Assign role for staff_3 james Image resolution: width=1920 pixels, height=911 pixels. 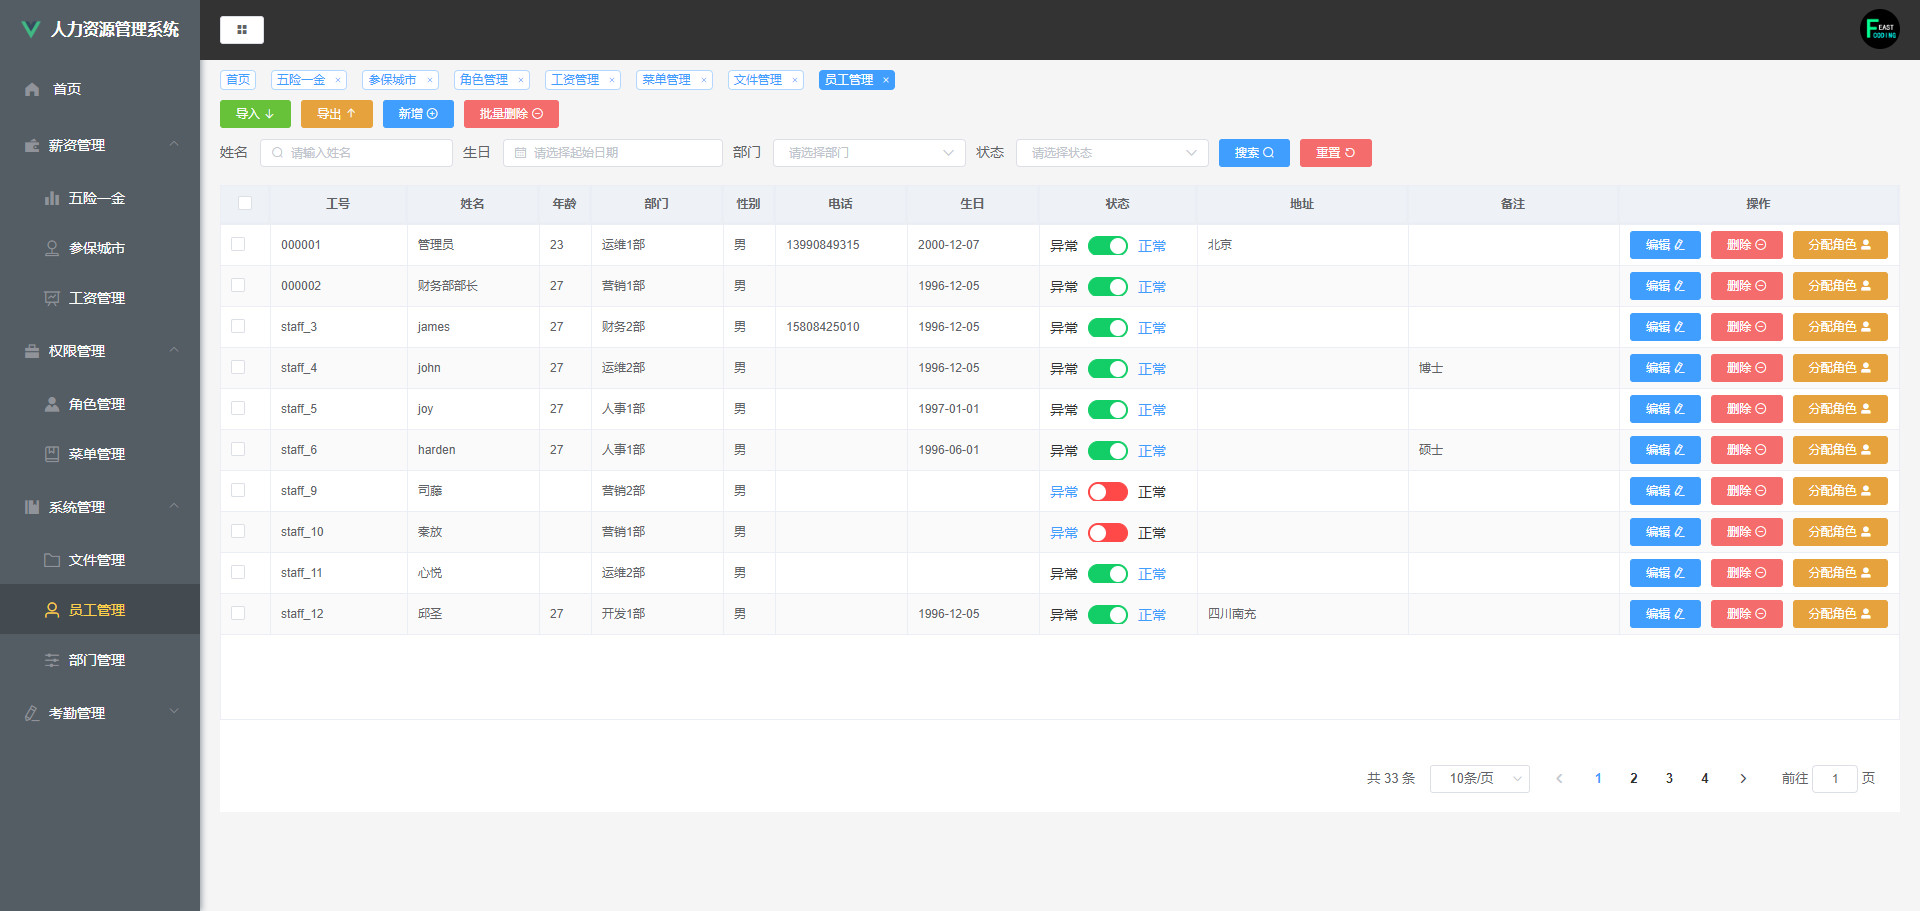pos(1840,327)
